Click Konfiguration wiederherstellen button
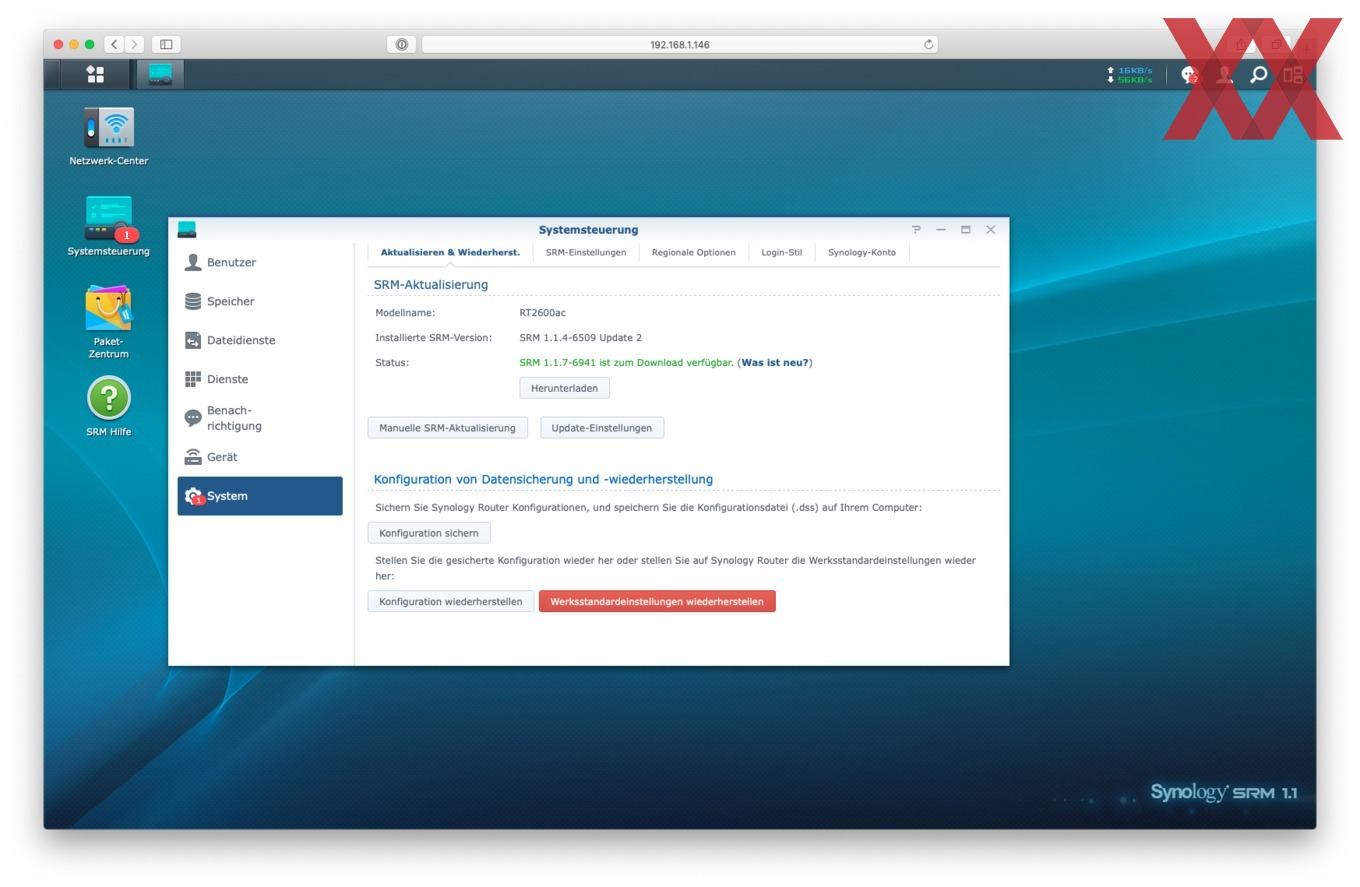 pos(451,602)
